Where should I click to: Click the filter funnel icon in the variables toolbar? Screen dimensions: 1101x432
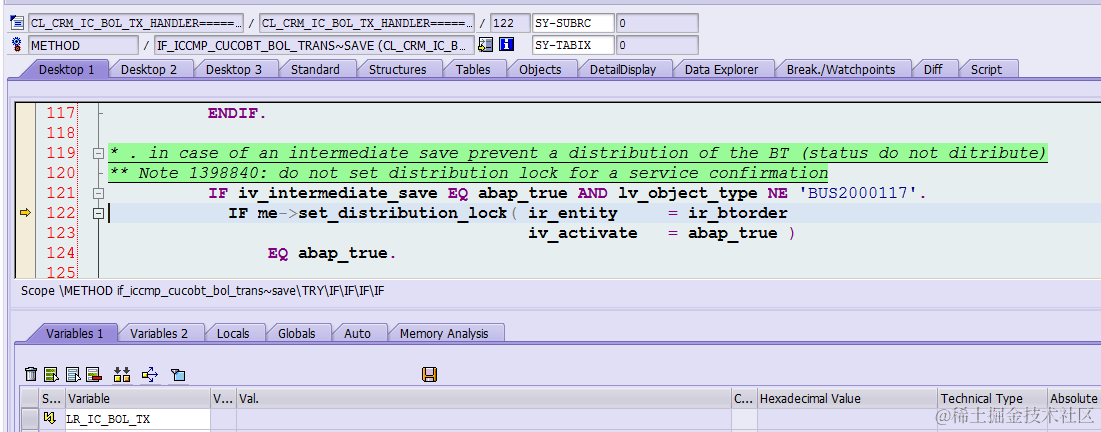click(178, 375)
